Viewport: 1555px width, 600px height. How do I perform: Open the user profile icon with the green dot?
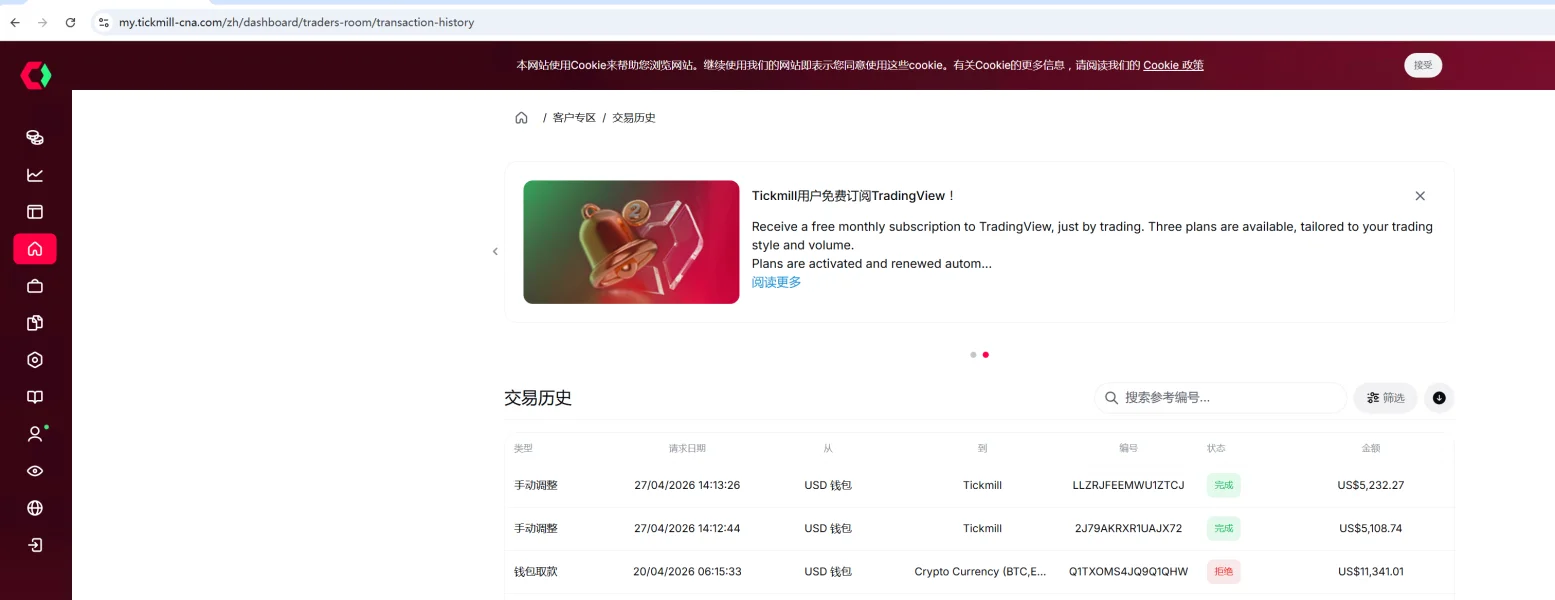[35, 434]
